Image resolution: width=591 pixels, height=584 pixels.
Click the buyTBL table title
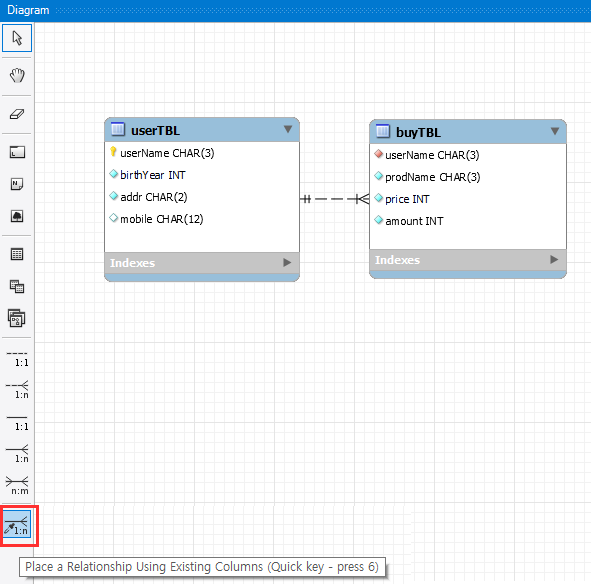(418, 132)
